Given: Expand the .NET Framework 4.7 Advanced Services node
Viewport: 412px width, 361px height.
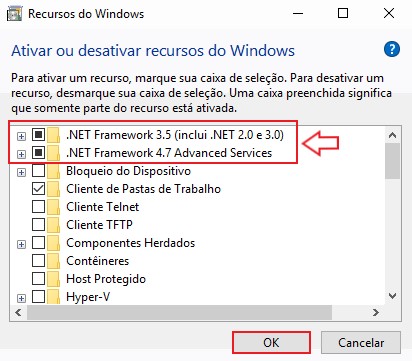Looking at the screenshot, I should 21,154.
